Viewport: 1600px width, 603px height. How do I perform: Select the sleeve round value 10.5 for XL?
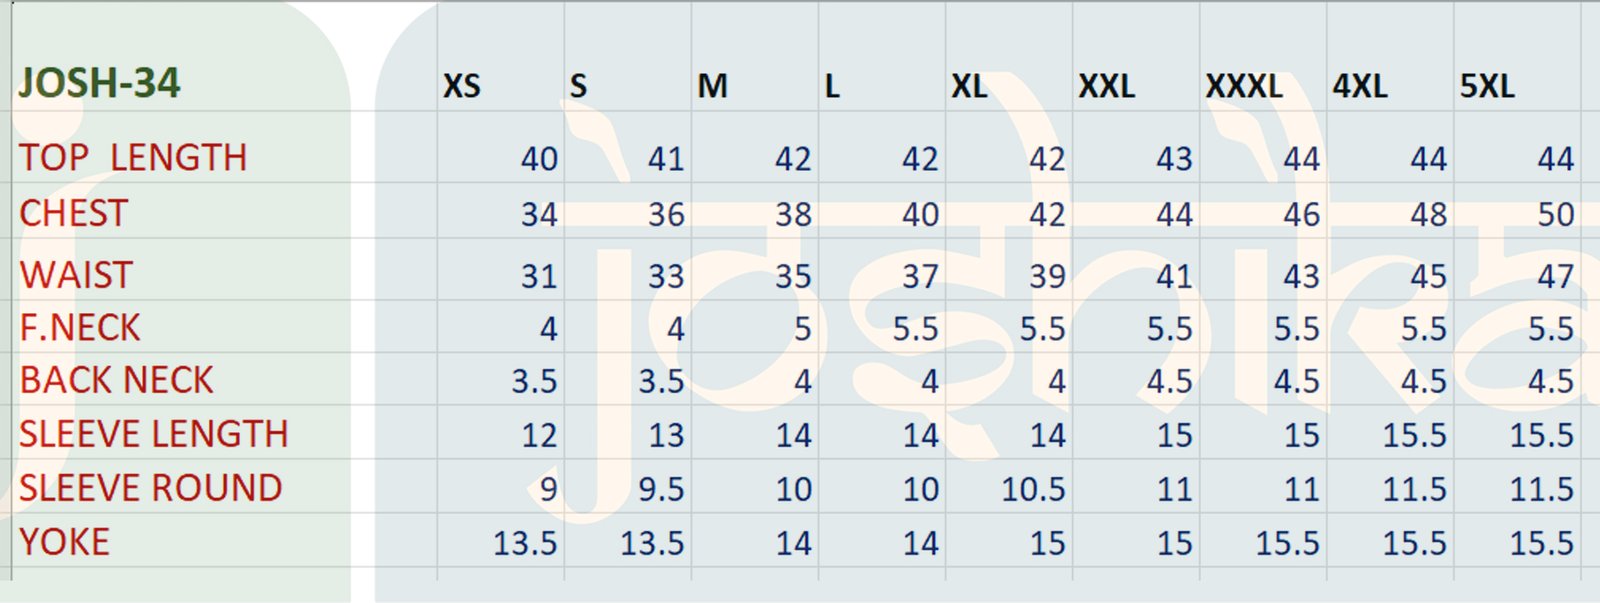pos(1033,489)
